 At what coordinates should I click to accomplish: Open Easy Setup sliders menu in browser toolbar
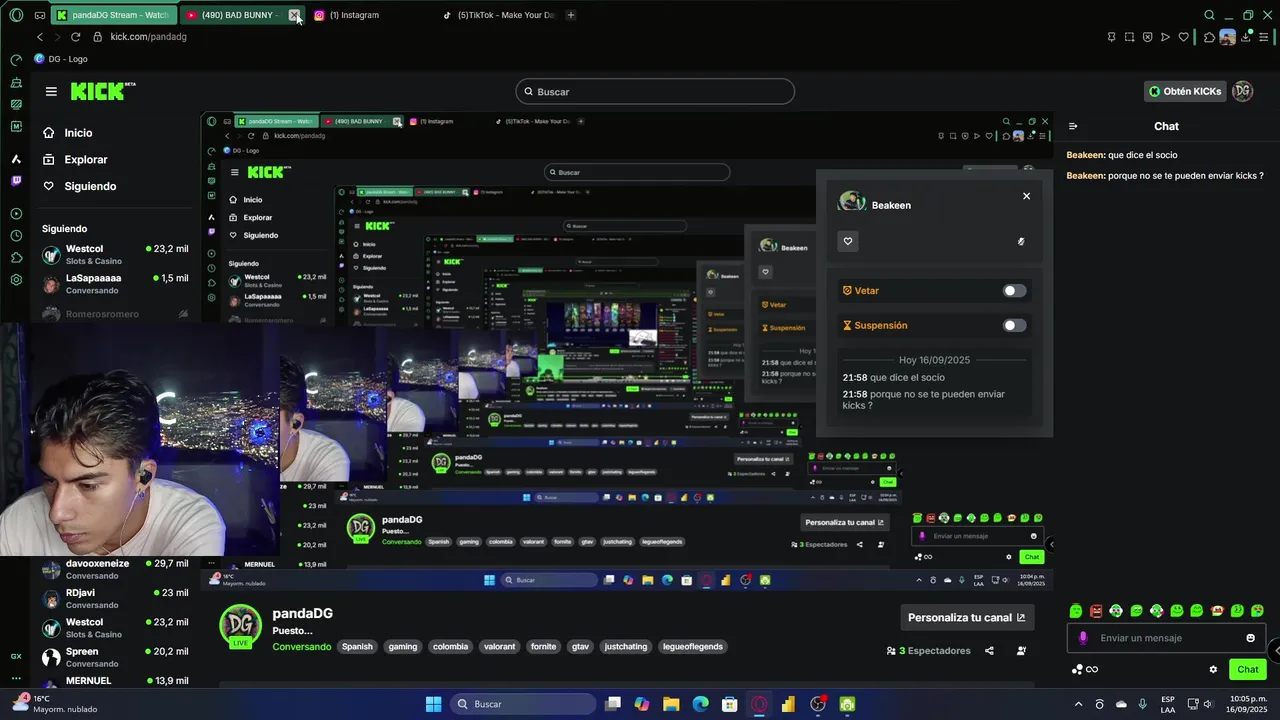pos(1264,37)
